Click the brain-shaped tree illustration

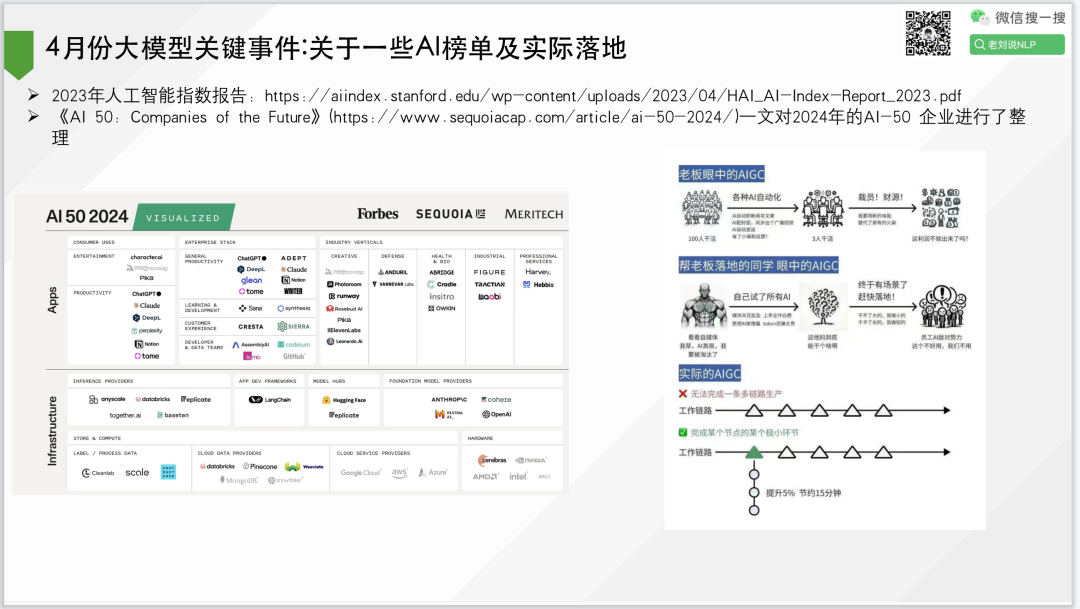[x=823, y=307]
